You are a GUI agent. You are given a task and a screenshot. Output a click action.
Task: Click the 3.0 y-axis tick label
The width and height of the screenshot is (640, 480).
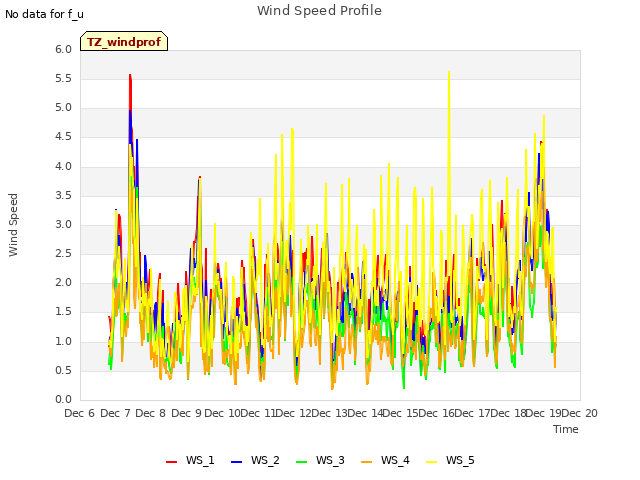(63, 225)
